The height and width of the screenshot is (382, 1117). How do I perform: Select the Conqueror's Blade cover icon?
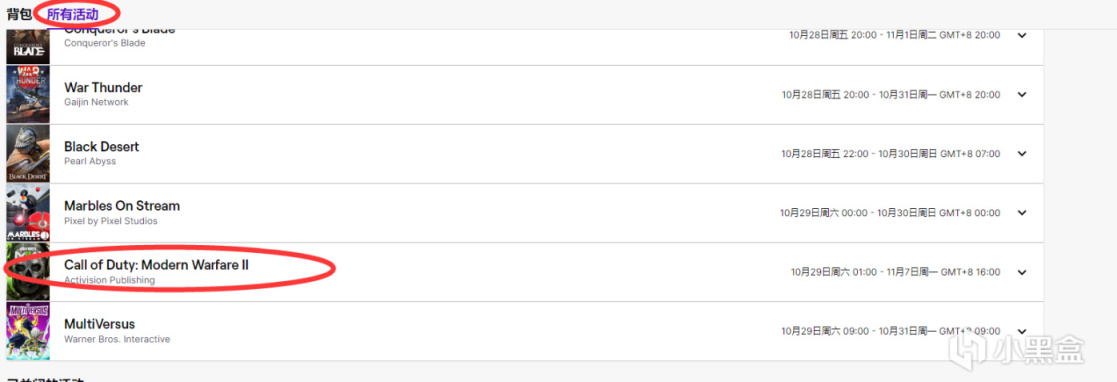[28, 46]
